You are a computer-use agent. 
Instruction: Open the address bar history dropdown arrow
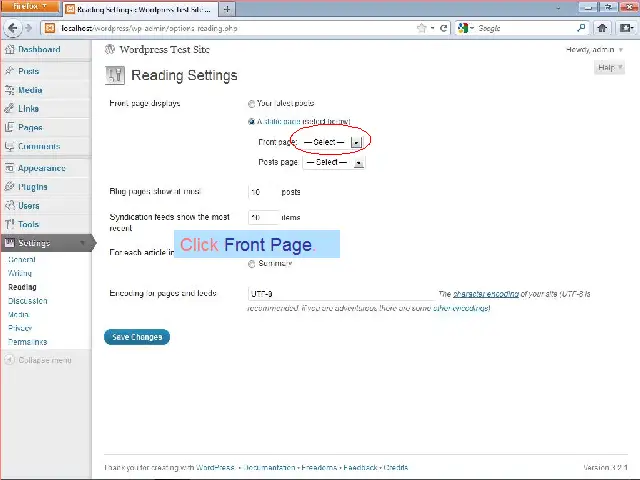click(433, 28)
